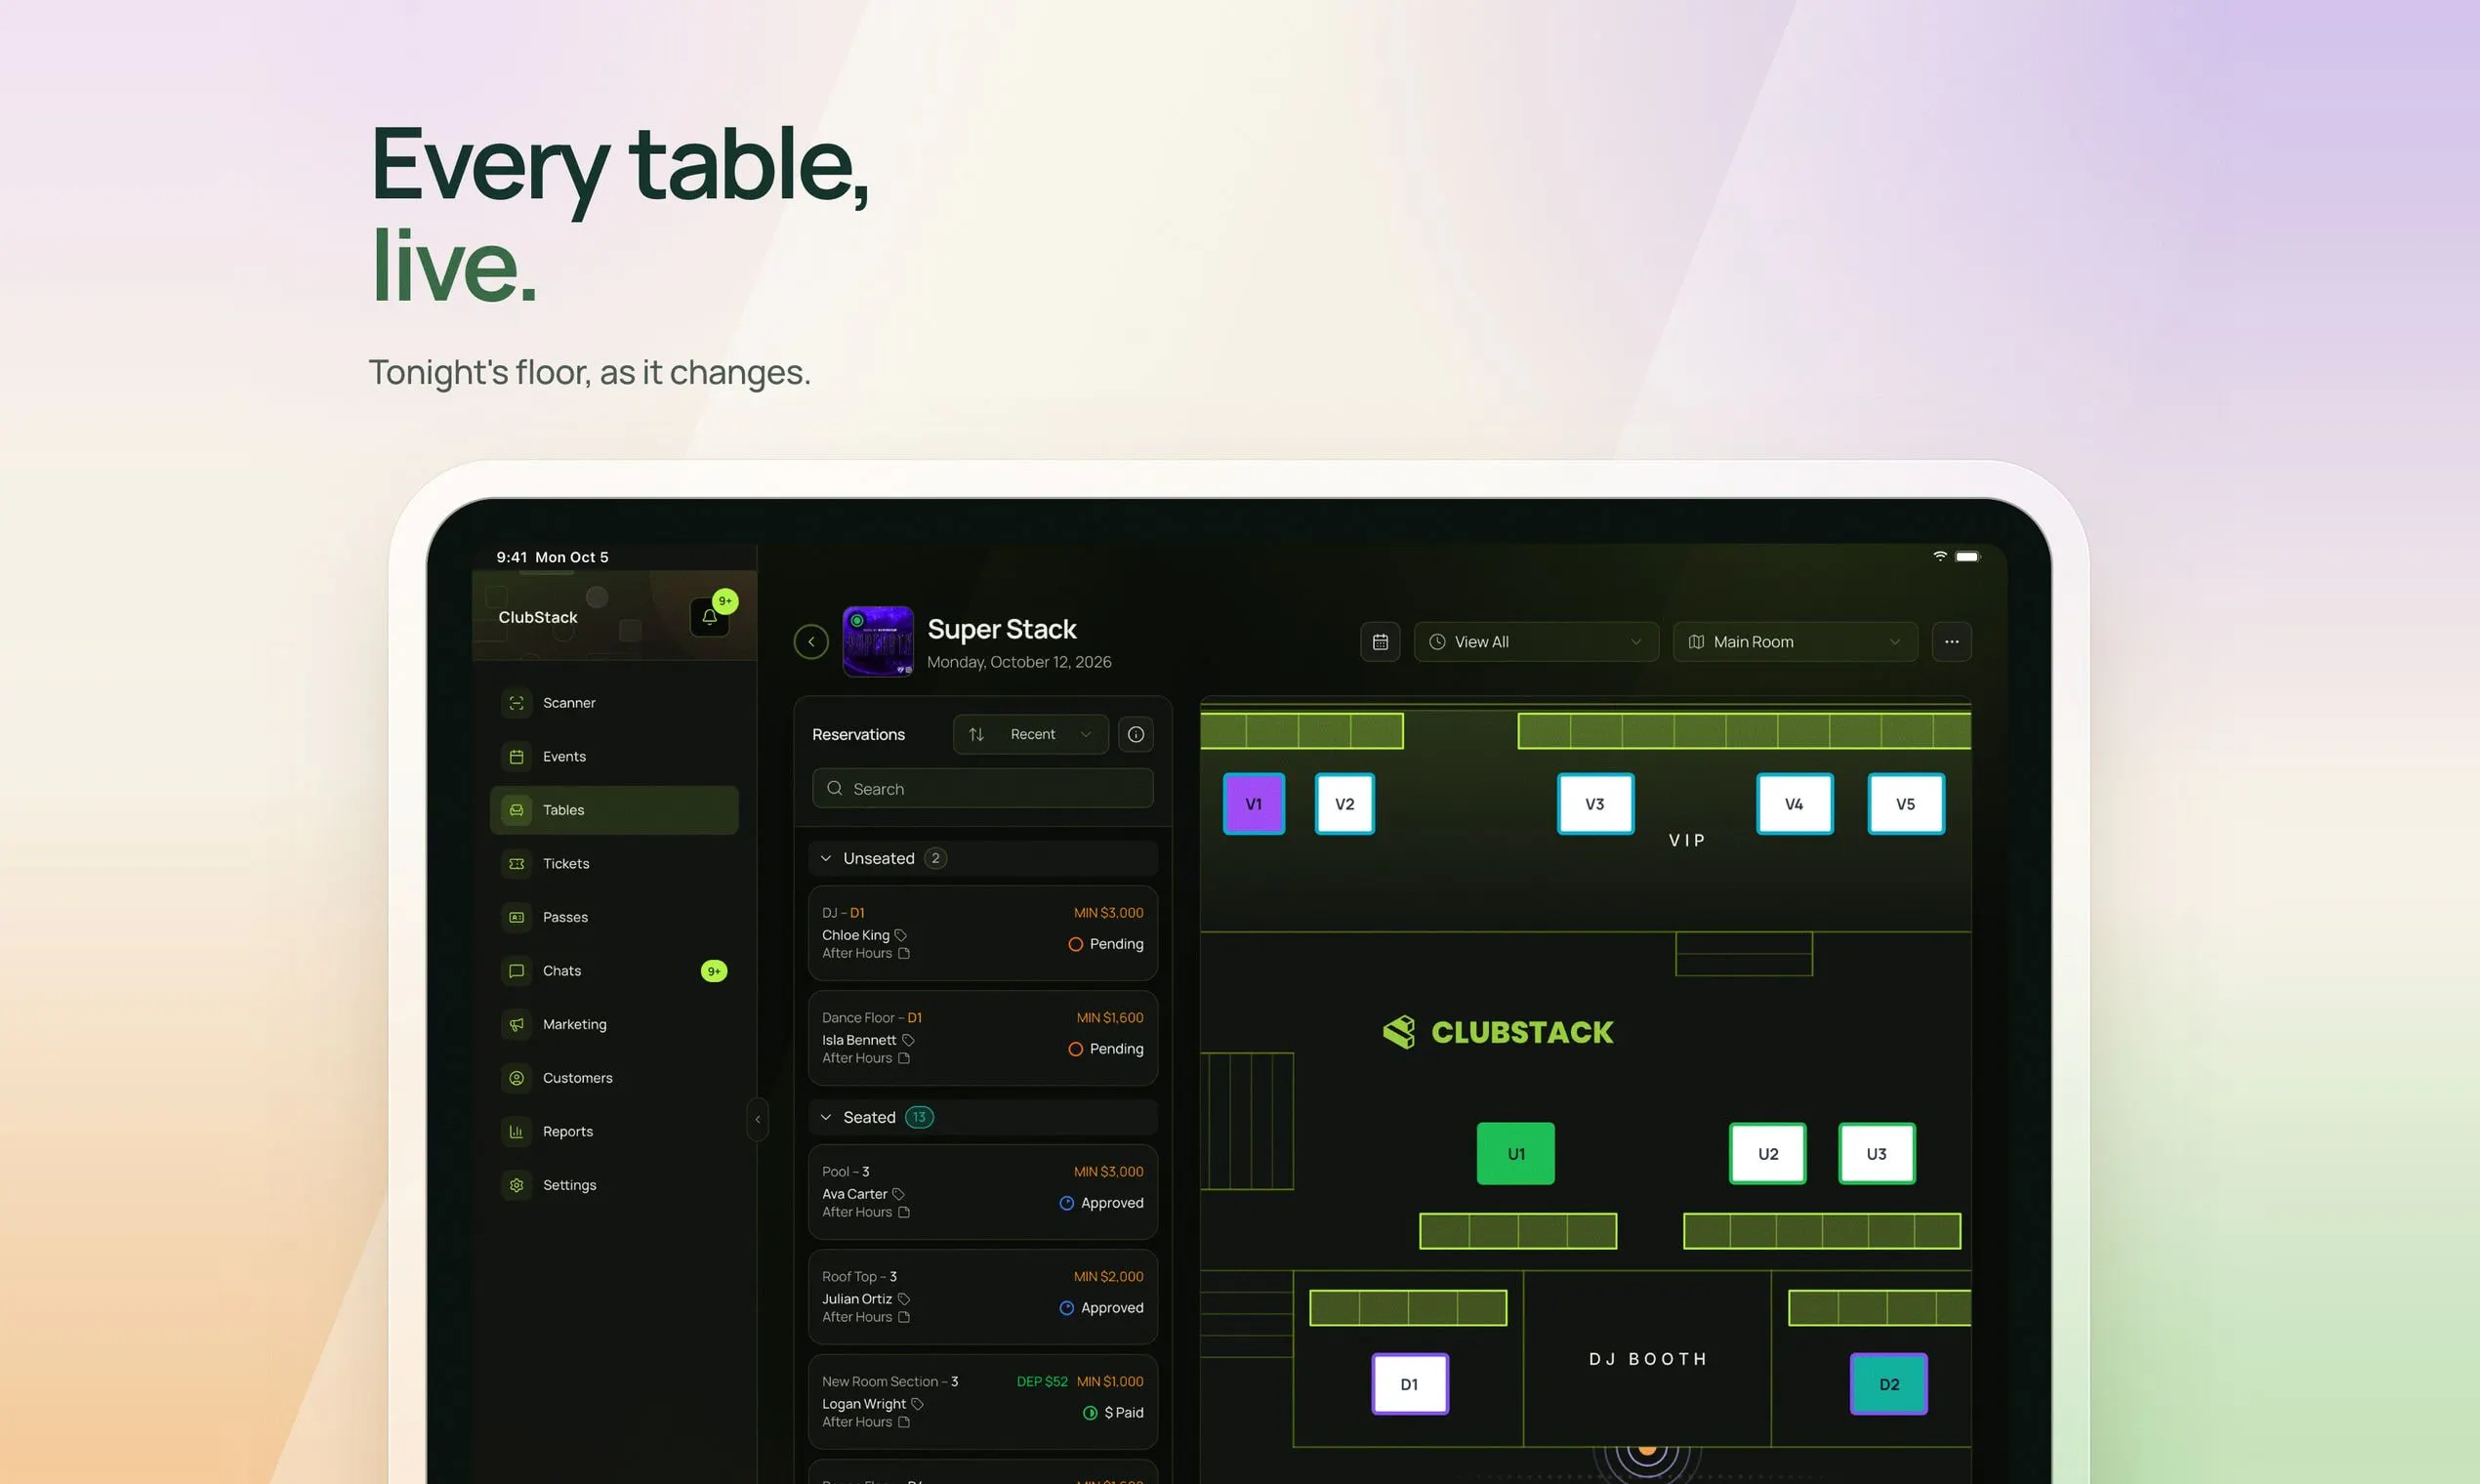This screenshot has width=2480, height=1484.
Task: Open Scanner in the sidebar
Action: point(614,703)
